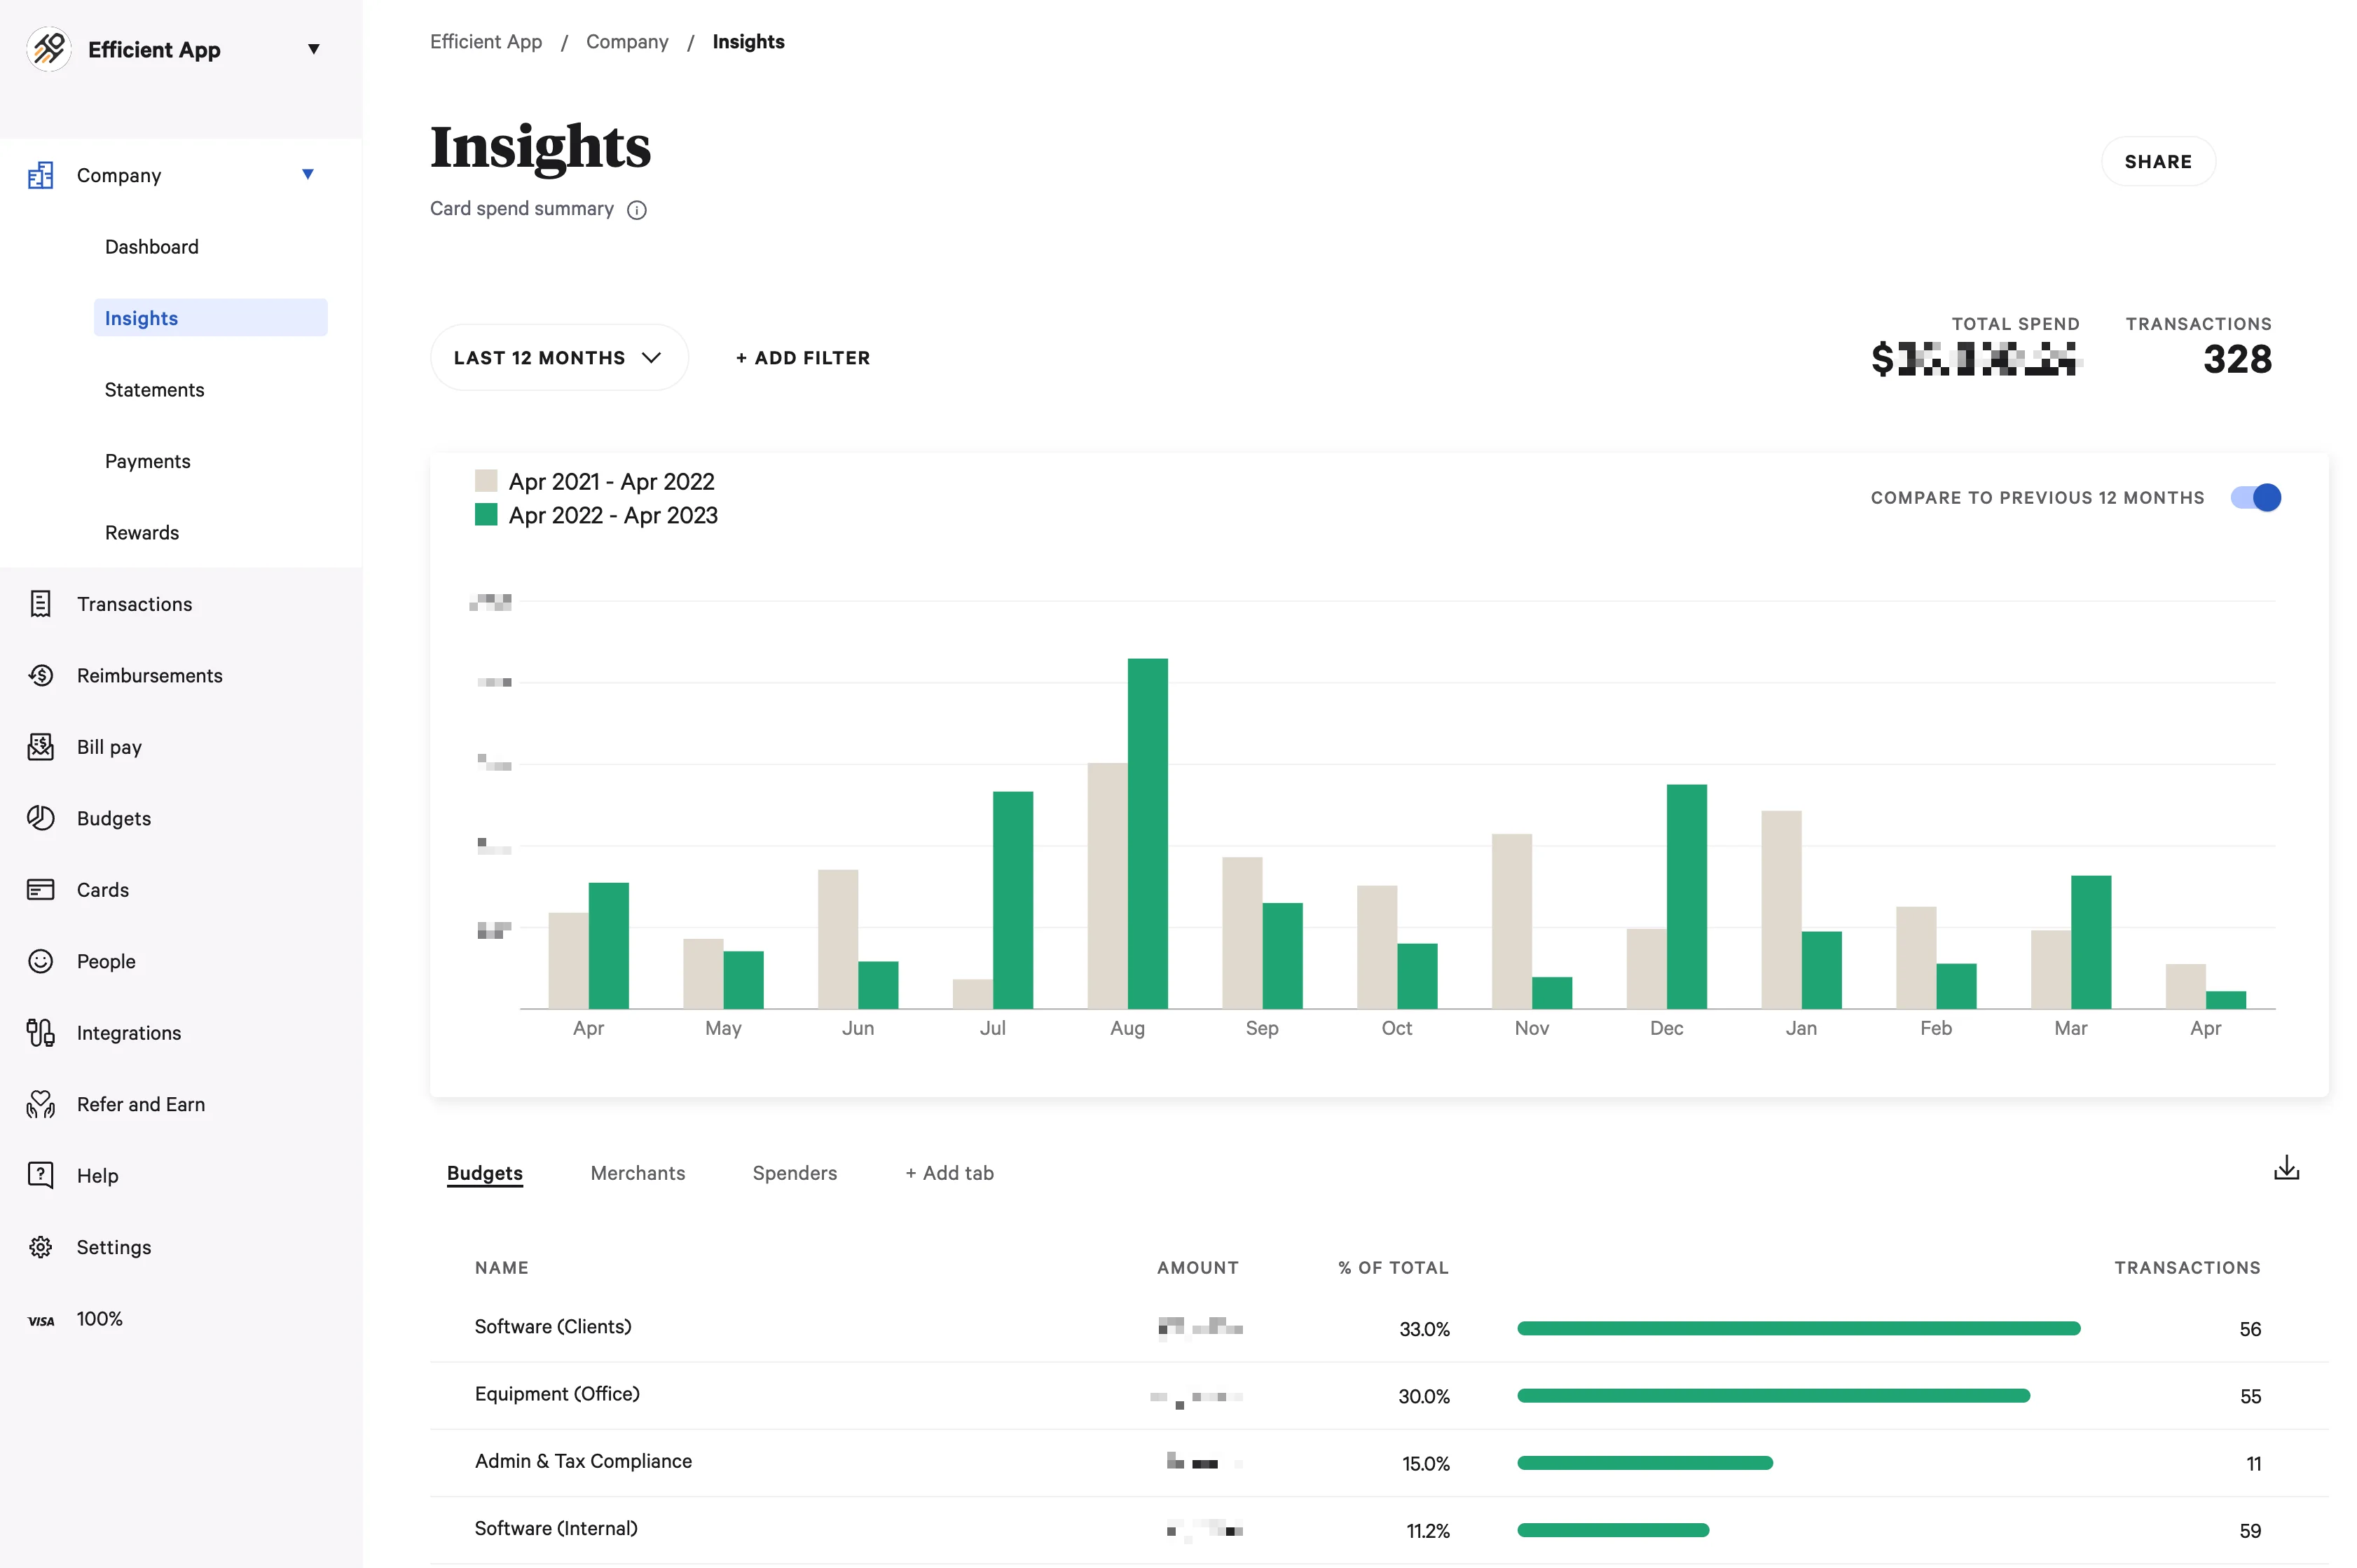This screenshot has height=1568, width=2357.
Task: Open the Last 12 Months dropdown
Action: (x=559, y=357)
